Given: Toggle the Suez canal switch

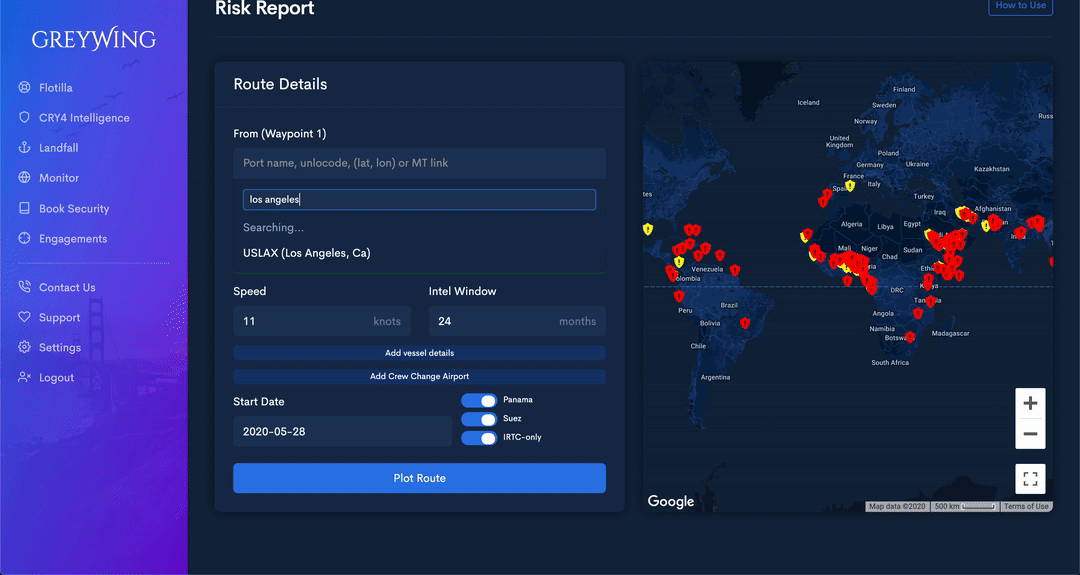Looking at the screenshot, I should point(479,419).
